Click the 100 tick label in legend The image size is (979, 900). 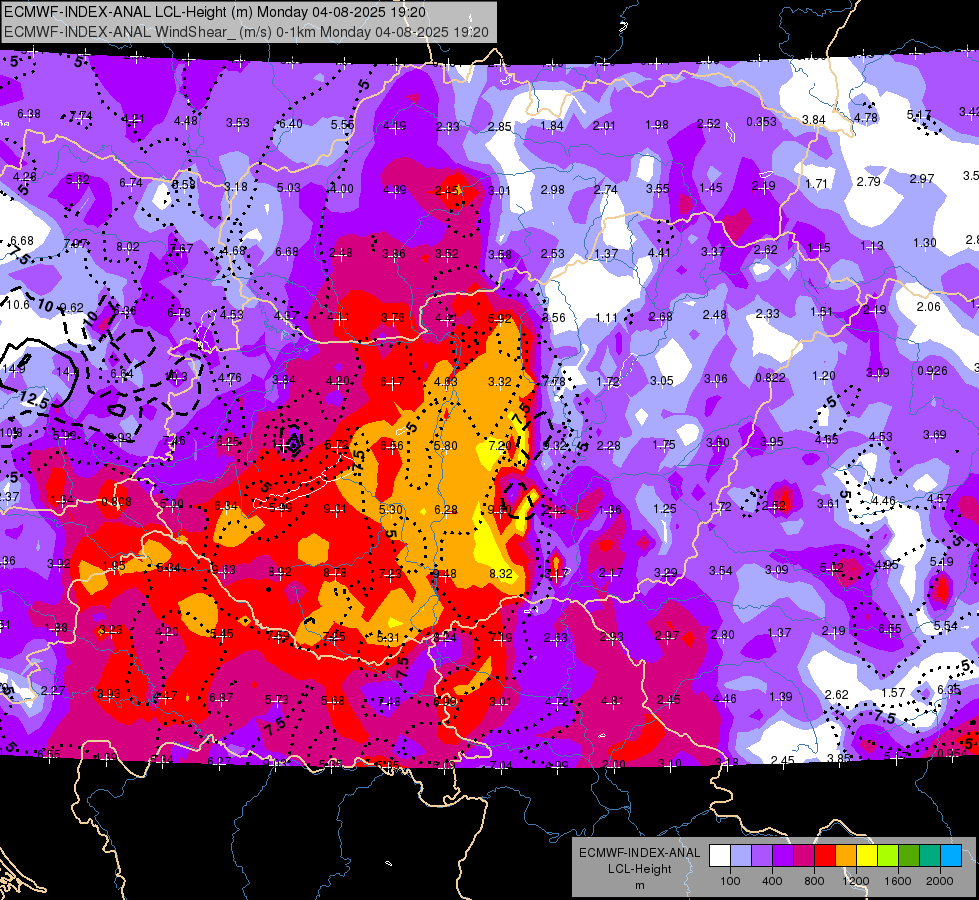click(730, 881)
